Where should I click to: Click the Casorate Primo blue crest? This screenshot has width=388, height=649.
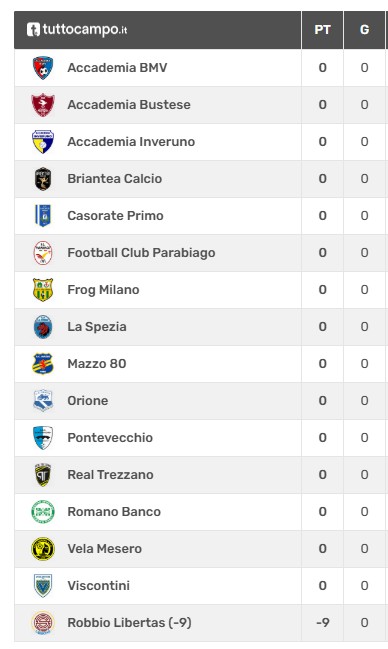coord(43,216)
